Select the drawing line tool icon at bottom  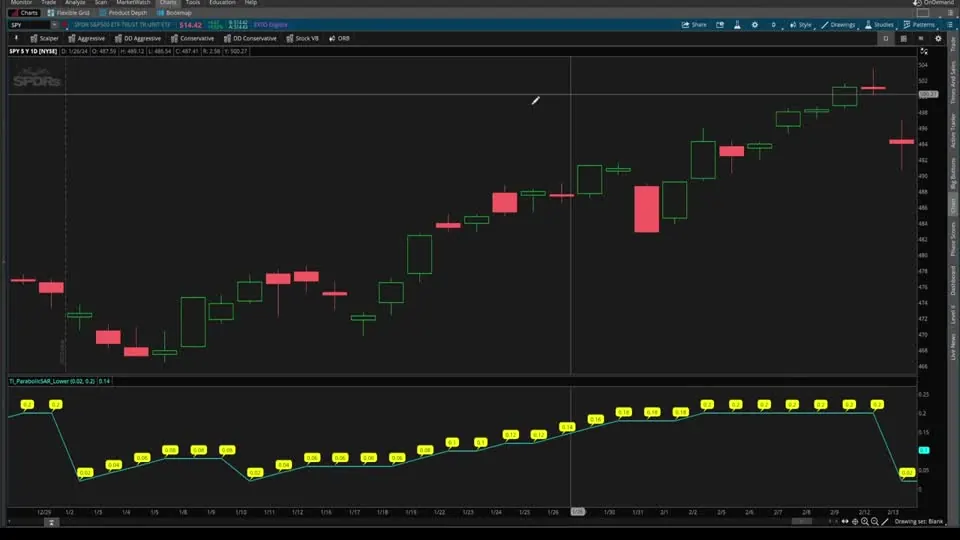885,522
